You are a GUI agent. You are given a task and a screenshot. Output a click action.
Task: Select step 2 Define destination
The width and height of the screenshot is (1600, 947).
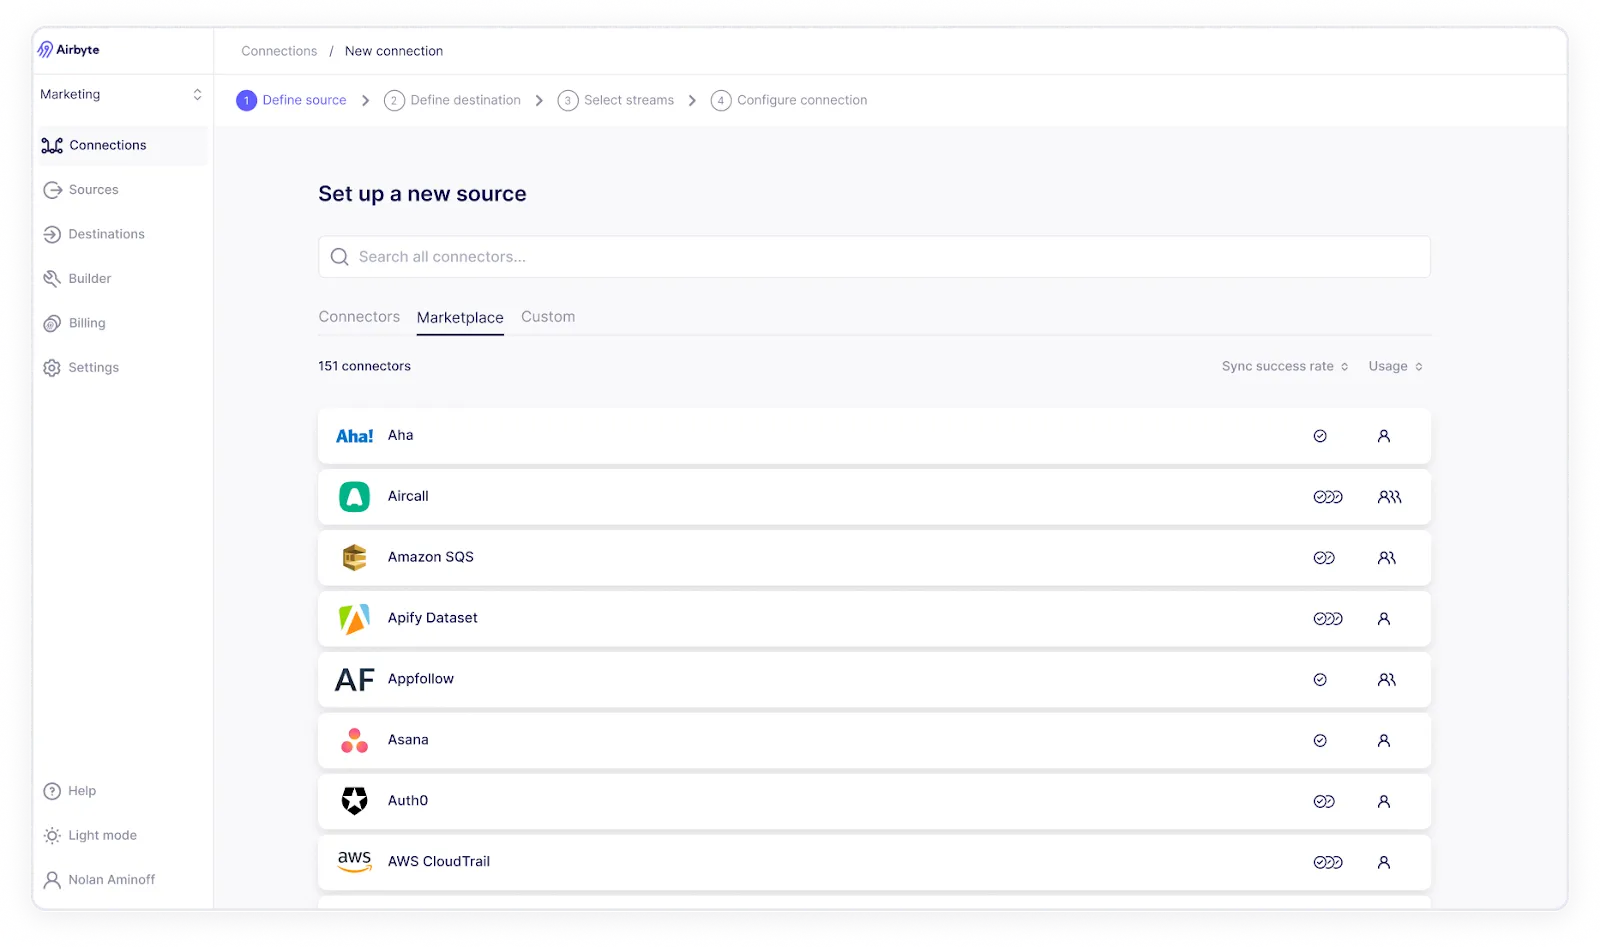(x=452, y=100)
